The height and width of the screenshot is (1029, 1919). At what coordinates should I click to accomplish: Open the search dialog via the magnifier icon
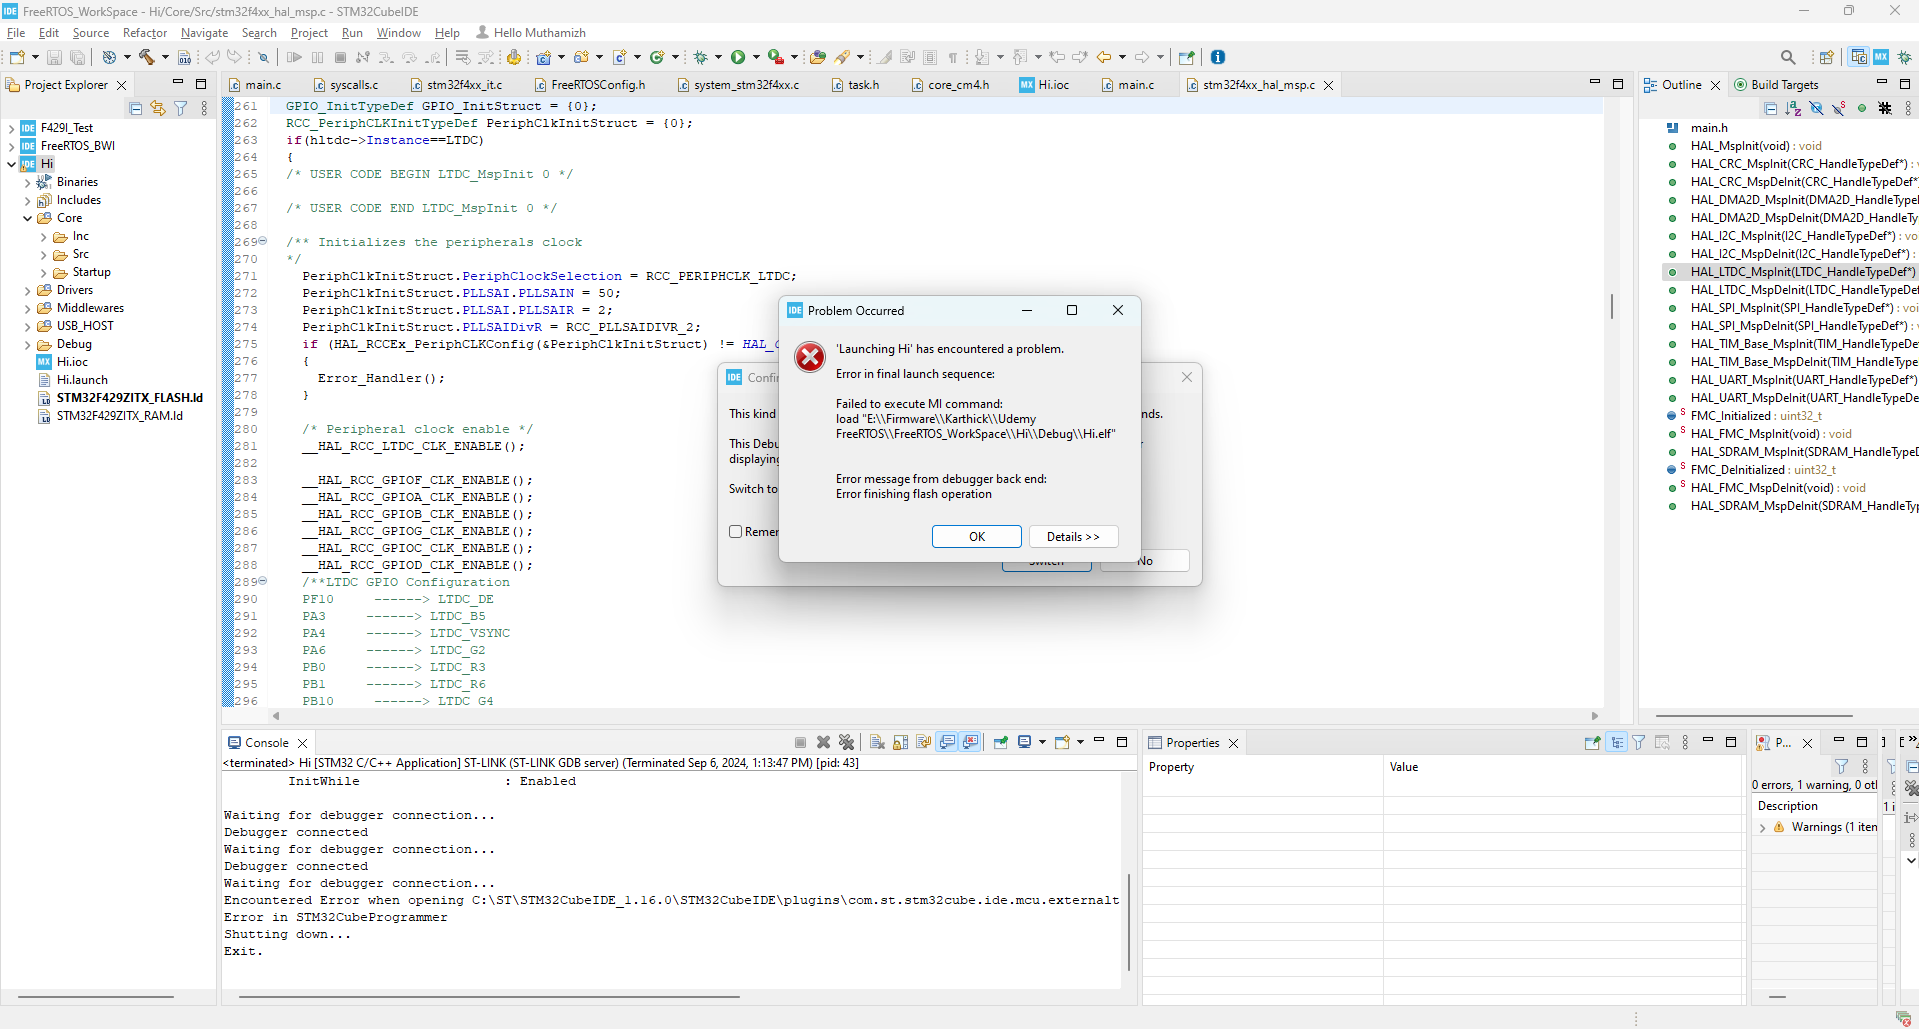[1788, 57]
